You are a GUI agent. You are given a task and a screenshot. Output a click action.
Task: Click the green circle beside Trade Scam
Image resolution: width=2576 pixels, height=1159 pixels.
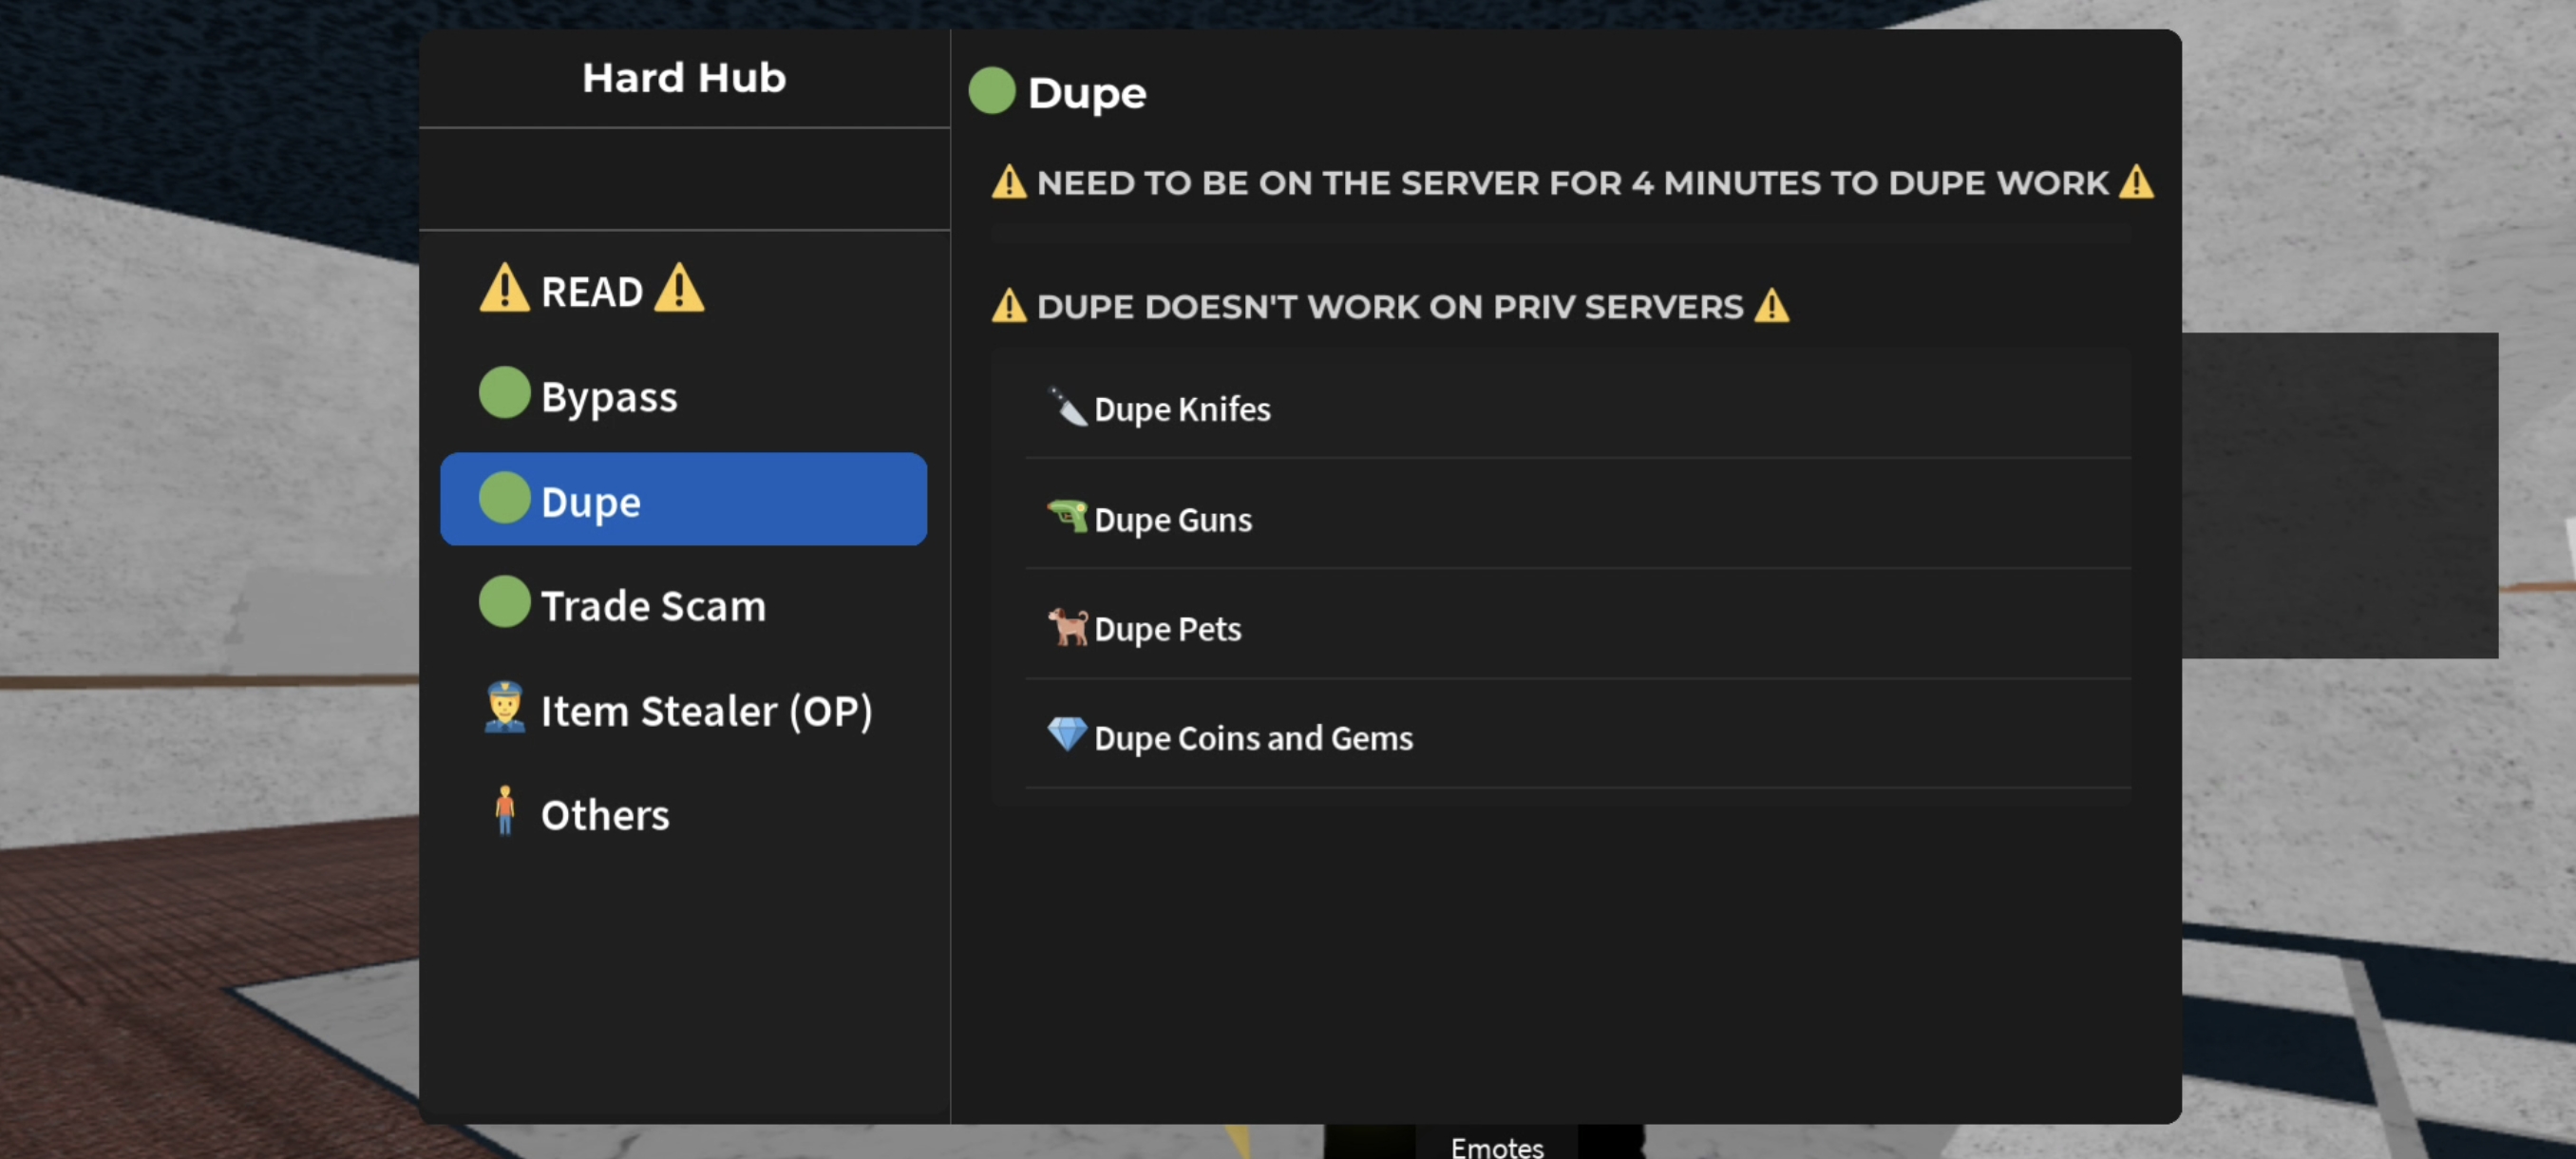point(504,602)
